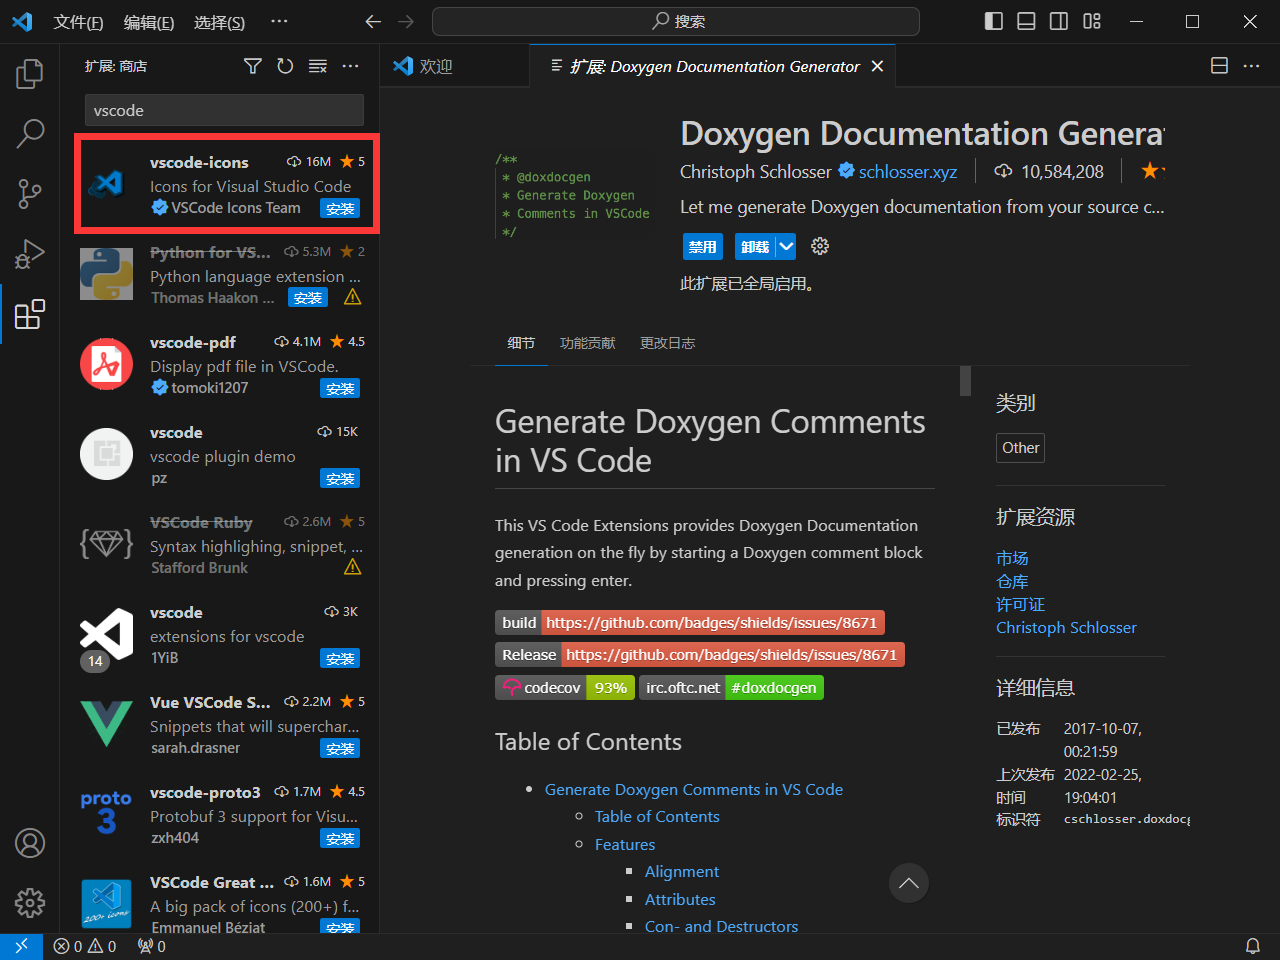Select vscode plugin demo extension by pz

[x=220, y=455]
